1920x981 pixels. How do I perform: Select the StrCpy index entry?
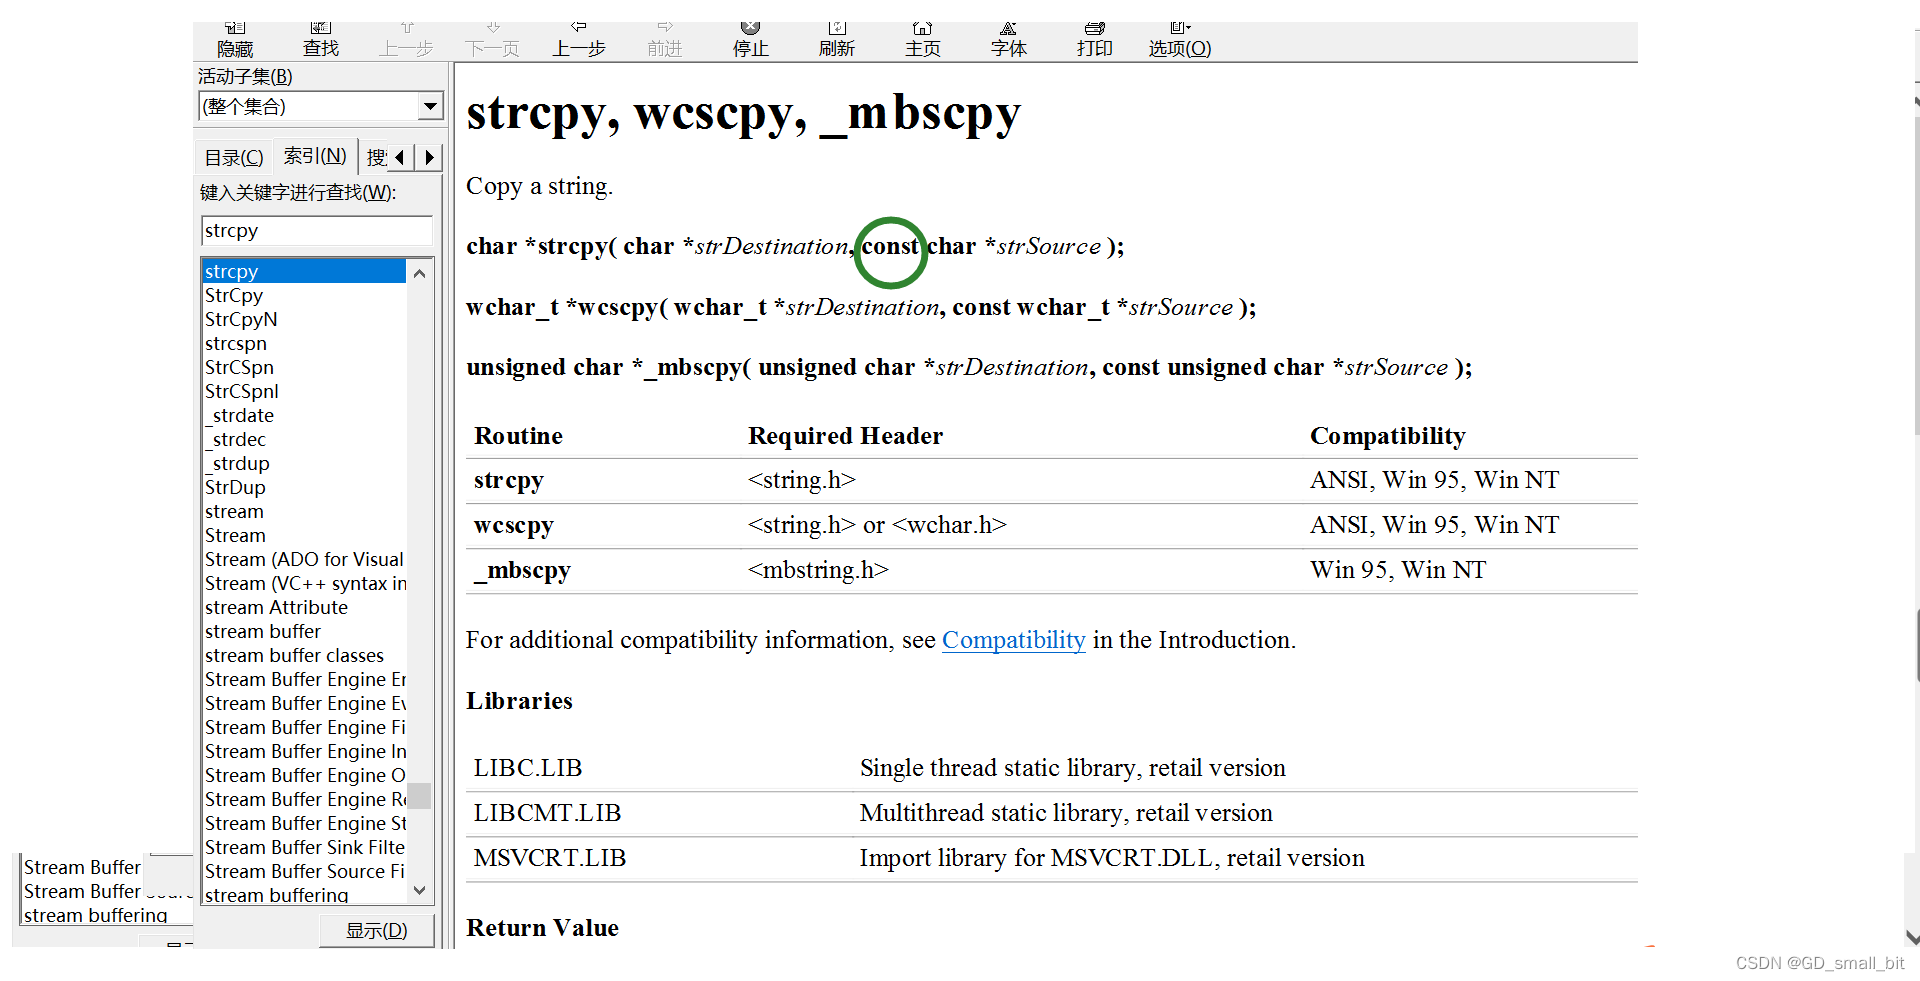234,295
